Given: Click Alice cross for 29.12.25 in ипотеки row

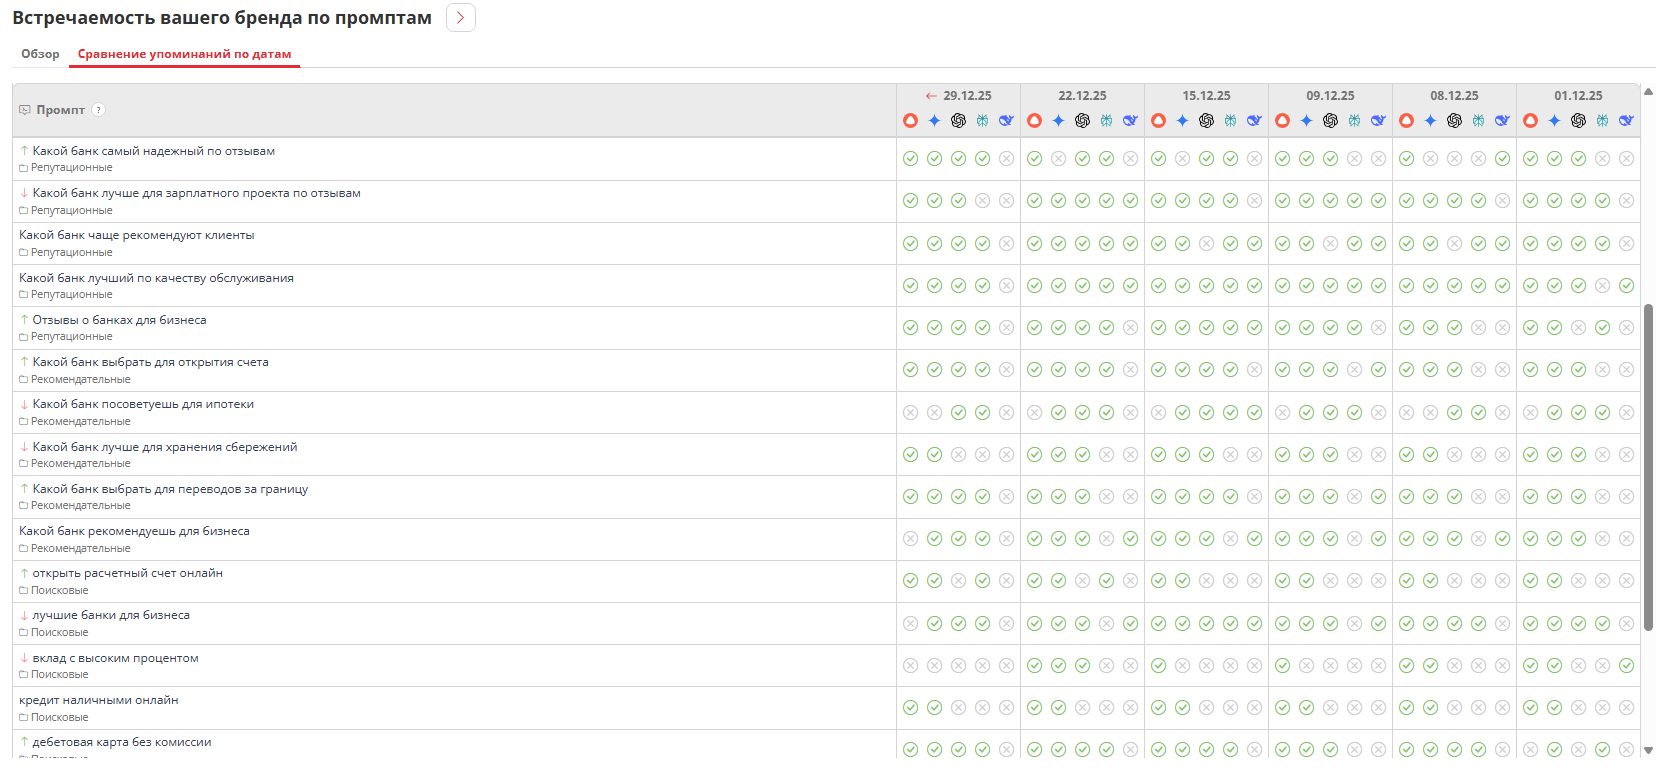Looking at the screenshot, I should pos(910,412).
